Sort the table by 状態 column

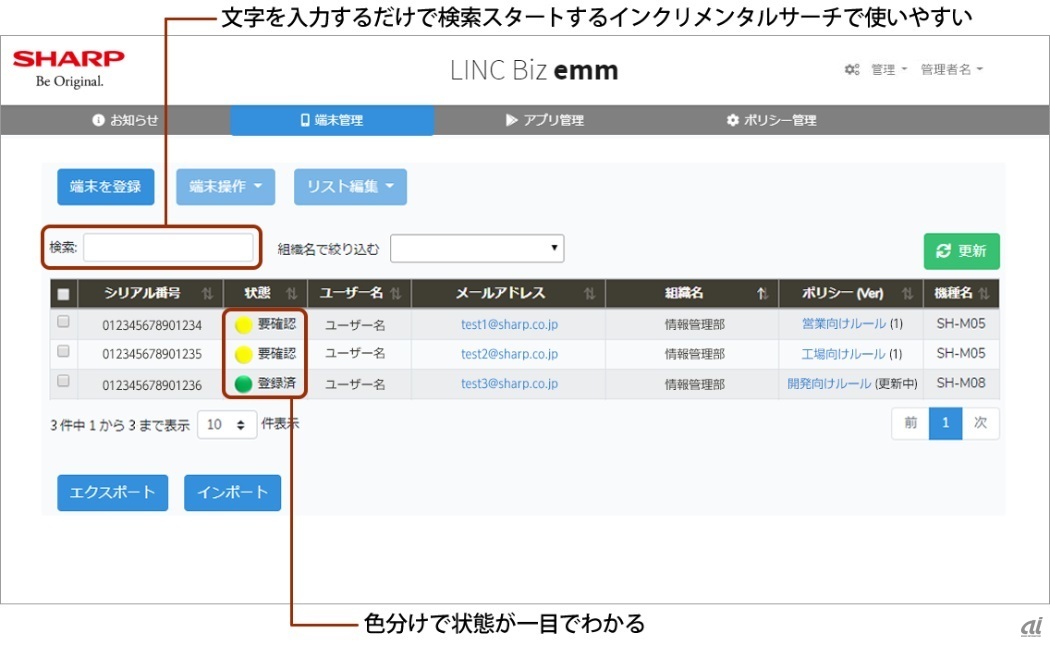click(x=266, y=293)
